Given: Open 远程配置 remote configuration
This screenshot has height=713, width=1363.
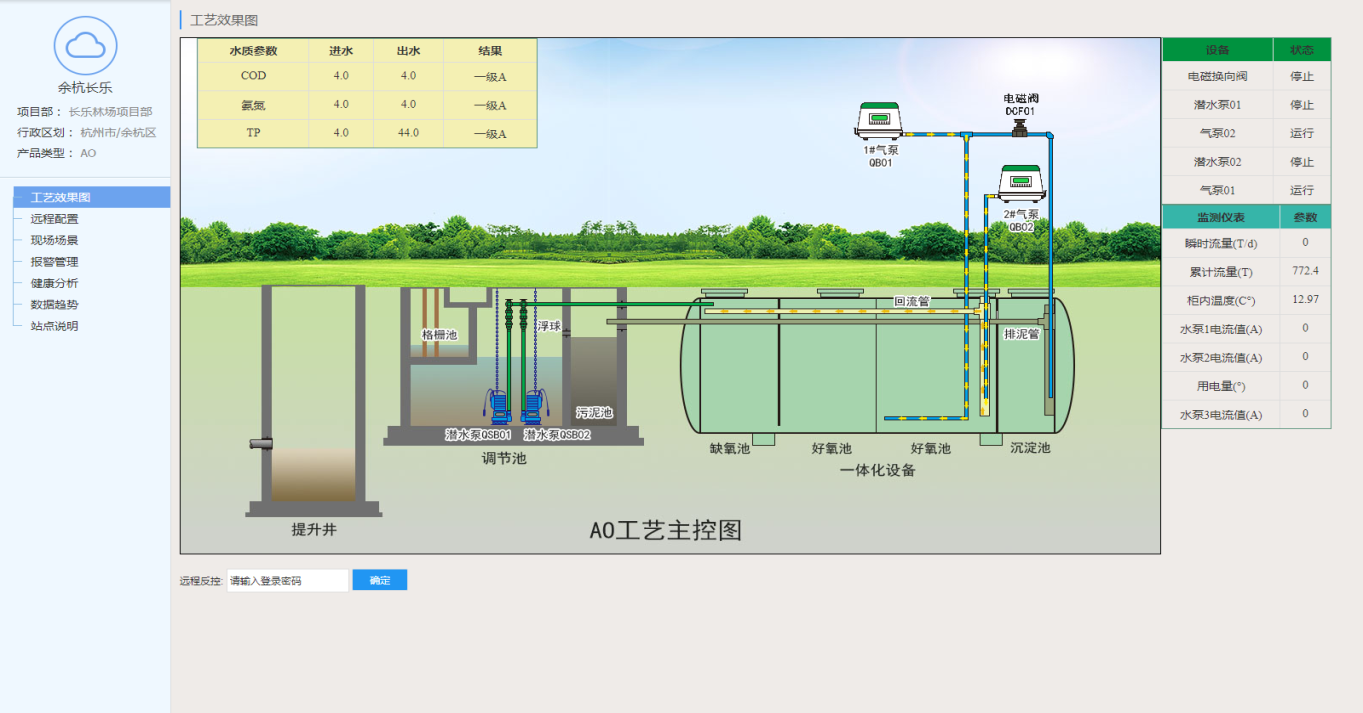Looking at the screenshot, I should point(54,219).
